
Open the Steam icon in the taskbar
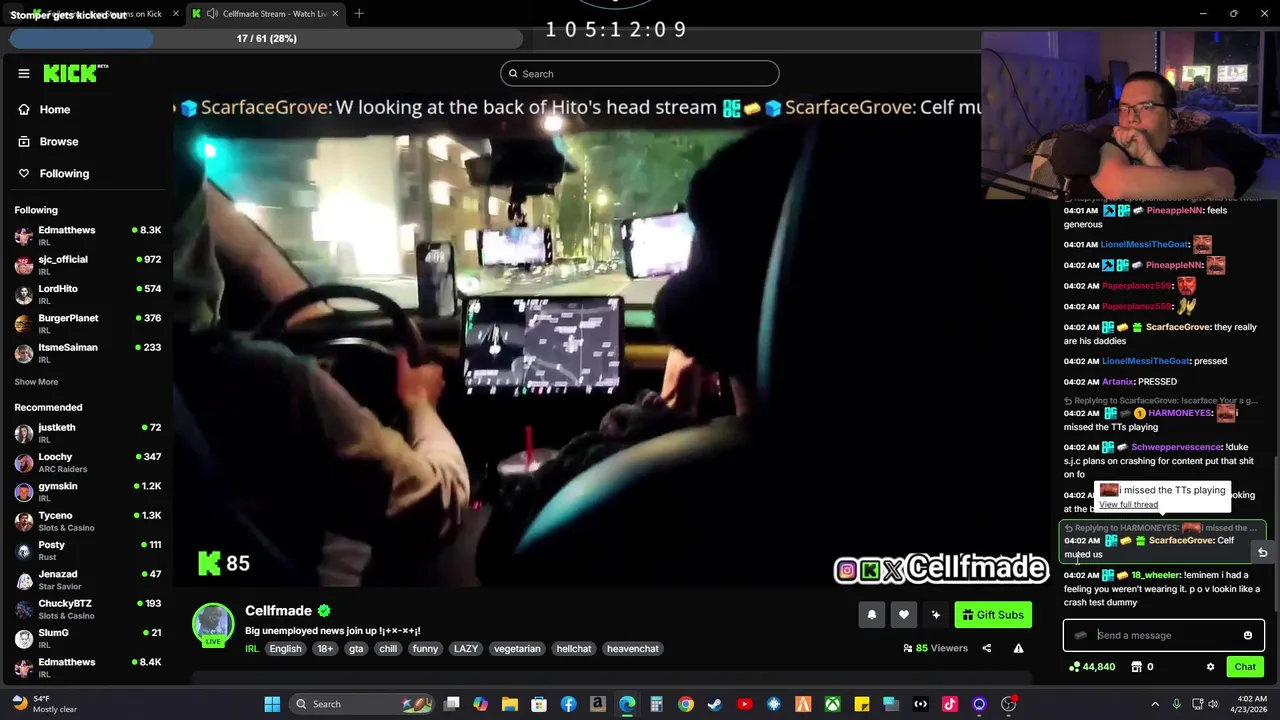pos(714,704)
